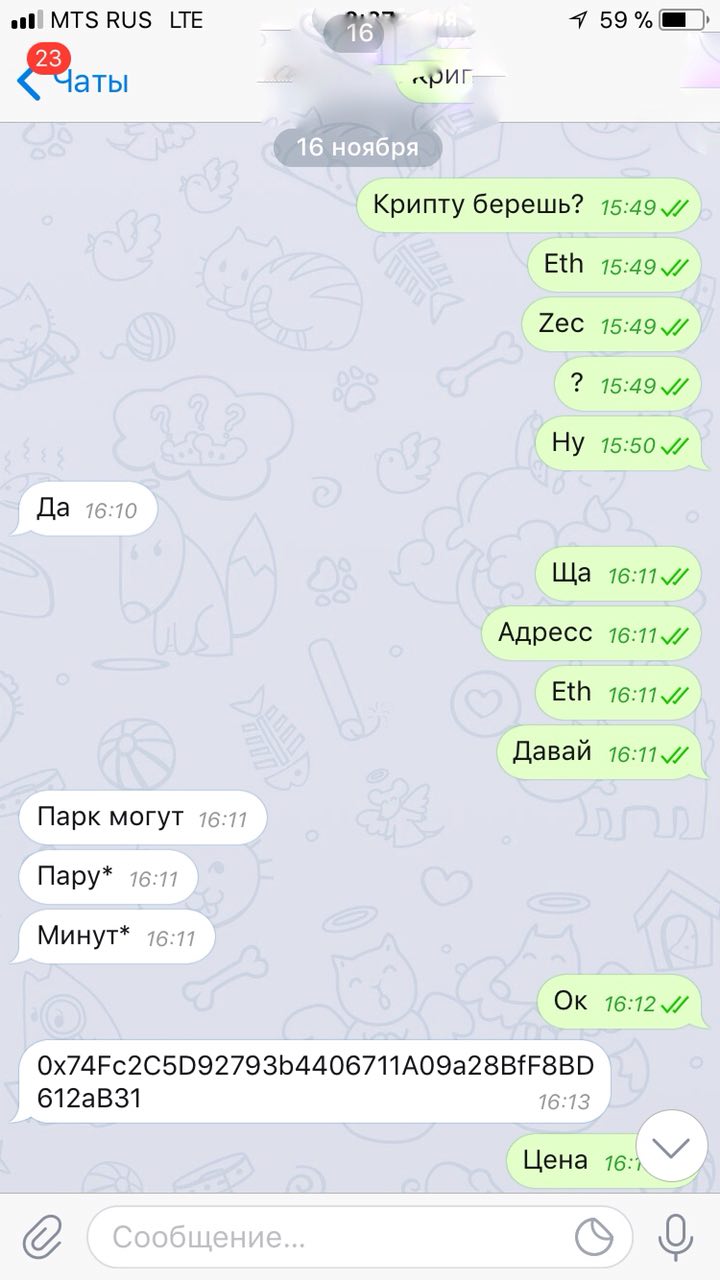Image resolution: width=720 pixels, height=1280 pixels.
Task: Tap the Парк могут message bubble
Action: [x=141, y=818]
